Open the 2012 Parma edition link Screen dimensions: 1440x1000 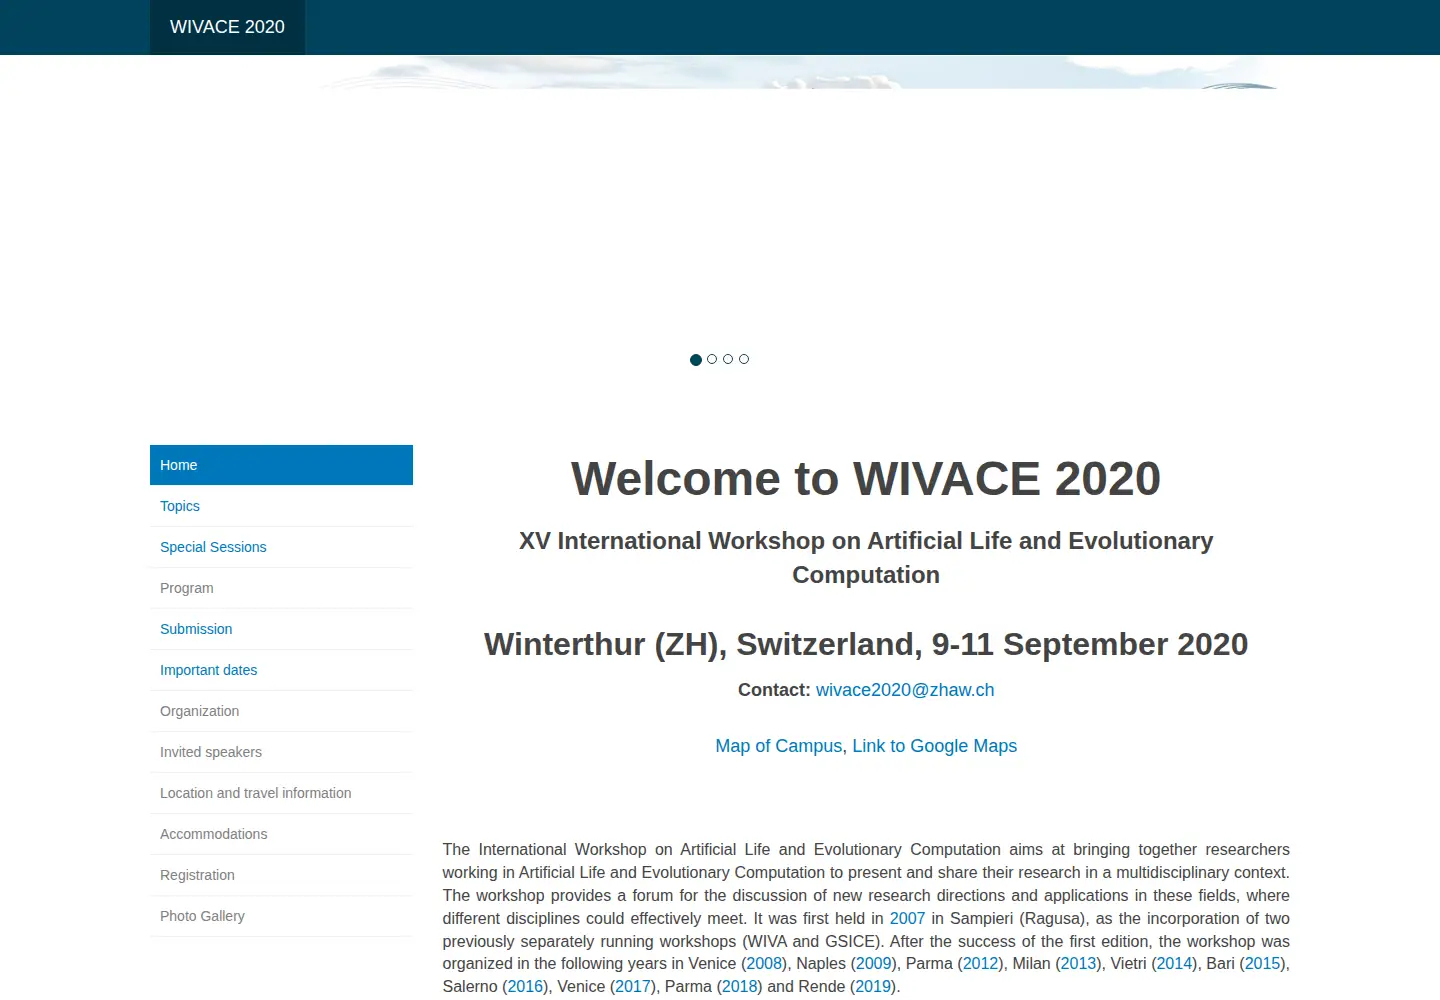[981, 963]
